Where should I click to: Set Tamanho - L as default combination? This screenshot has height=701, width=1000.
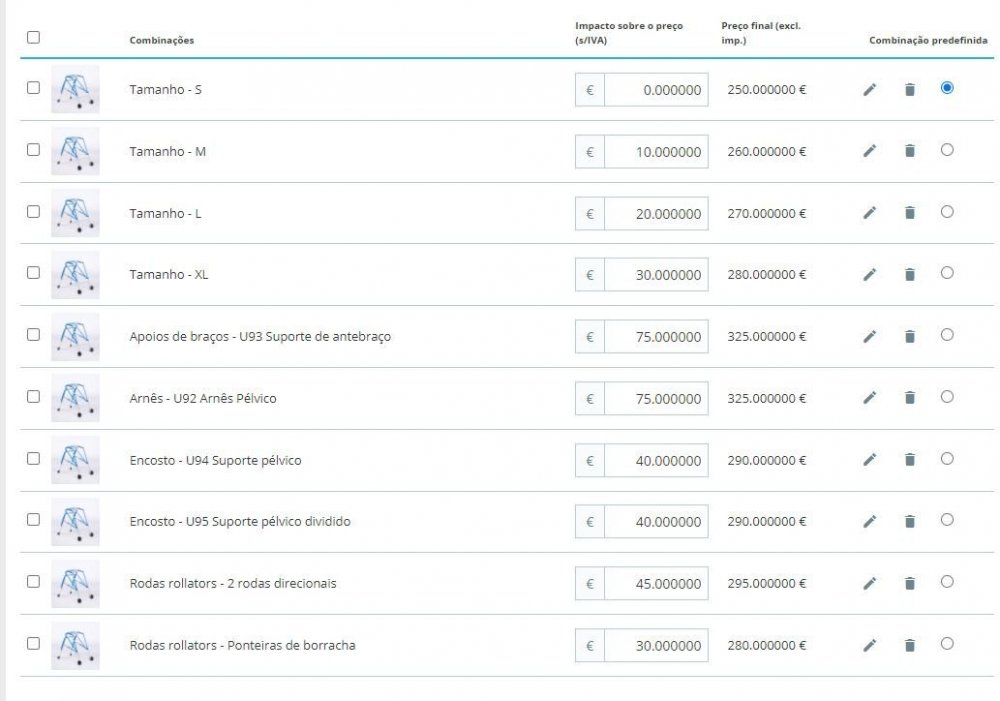[x=947, y=211]
